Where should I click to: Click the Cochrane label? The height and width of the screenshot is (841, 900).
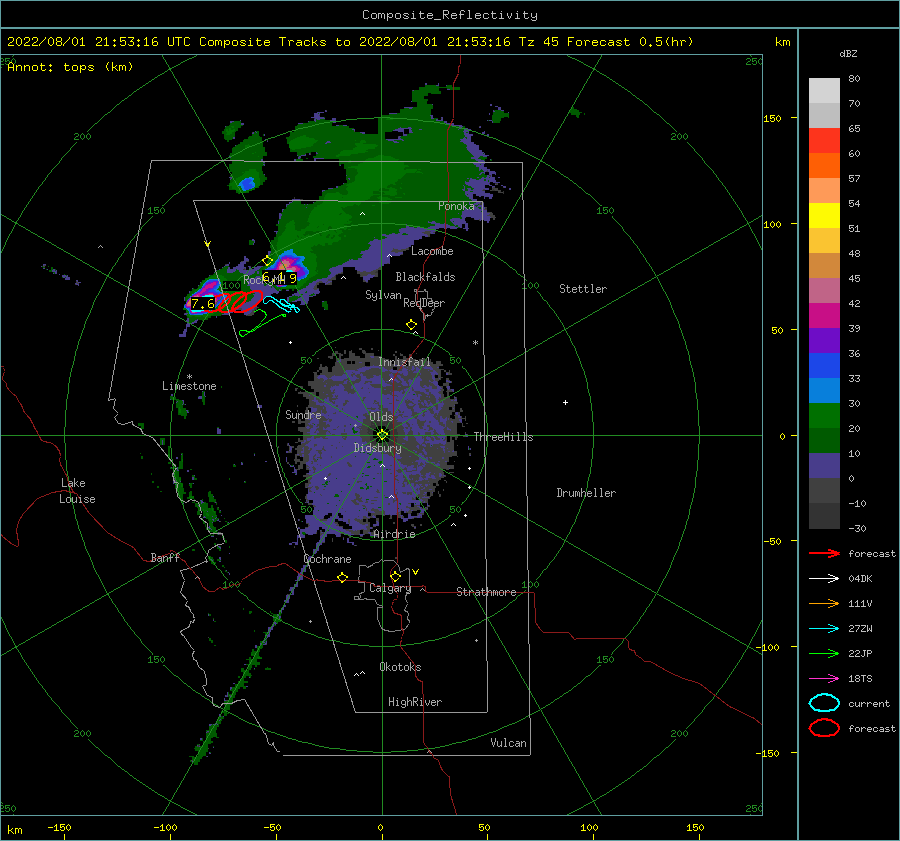[327, 559]
